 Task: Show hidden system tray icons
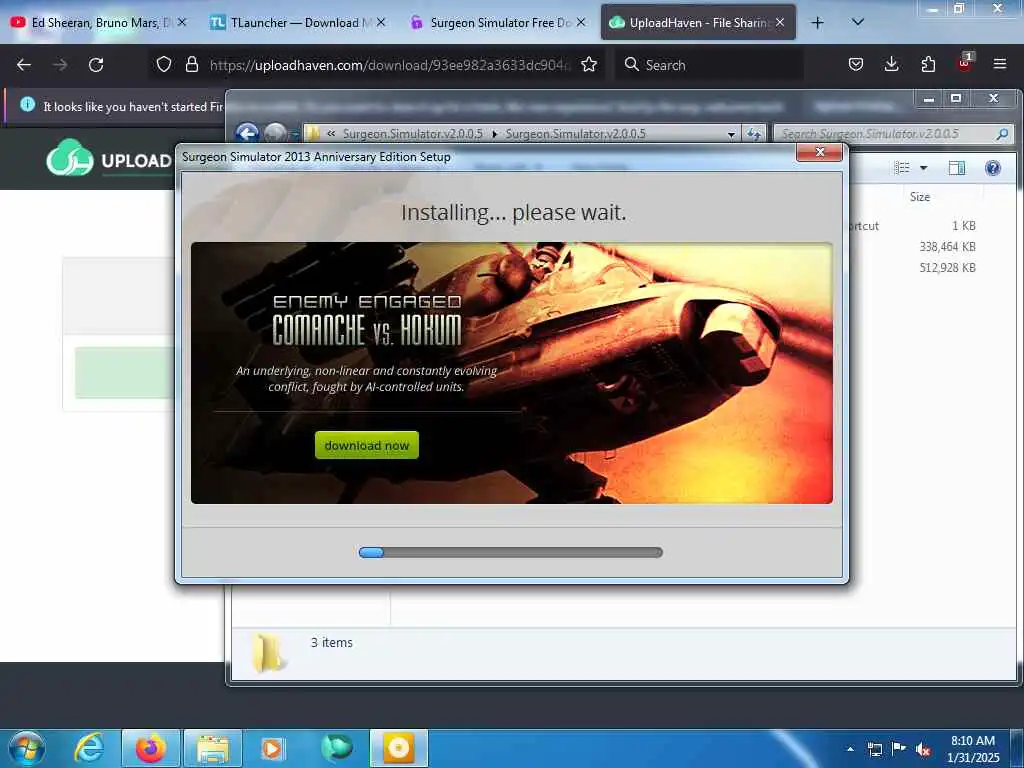[850, 749]
